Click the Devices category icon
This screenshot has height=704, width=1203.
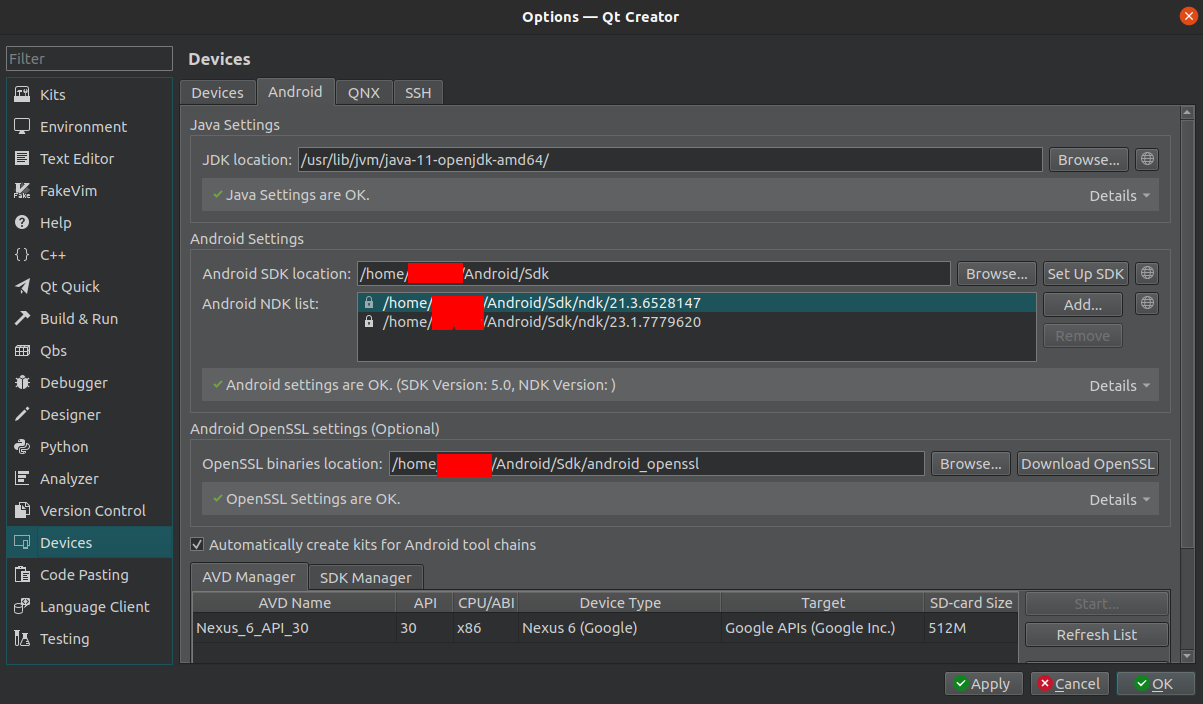(22, 543)
